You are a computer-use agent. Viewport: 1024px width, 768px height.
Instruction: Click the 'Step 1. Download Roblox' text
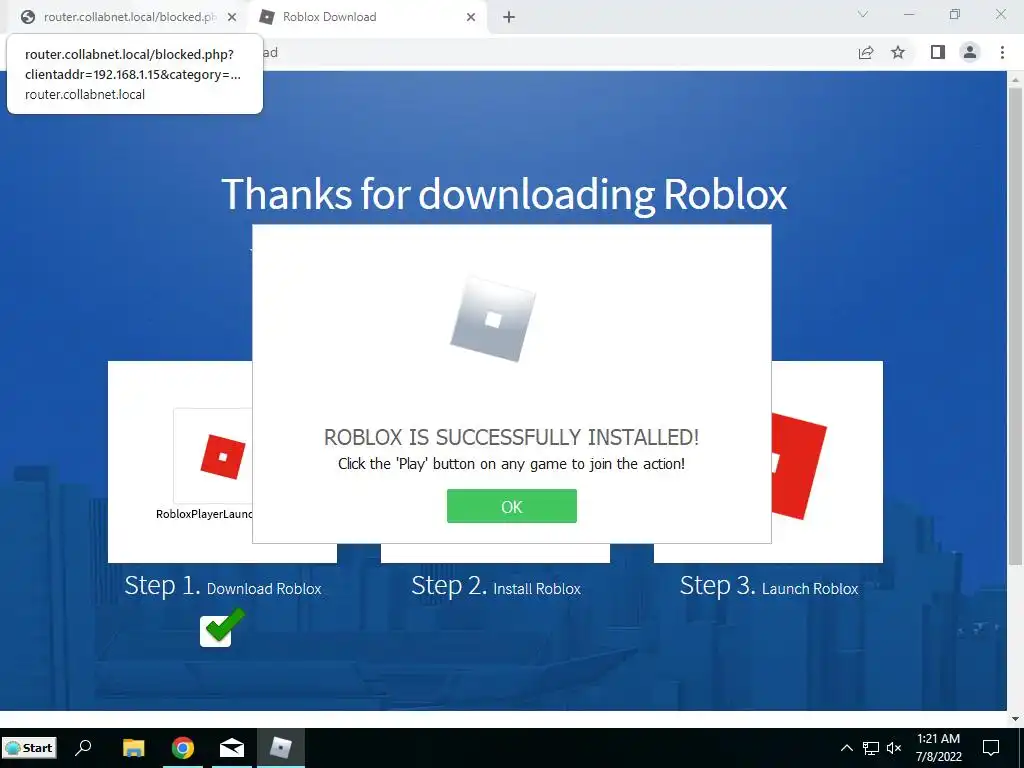point(223,586)
